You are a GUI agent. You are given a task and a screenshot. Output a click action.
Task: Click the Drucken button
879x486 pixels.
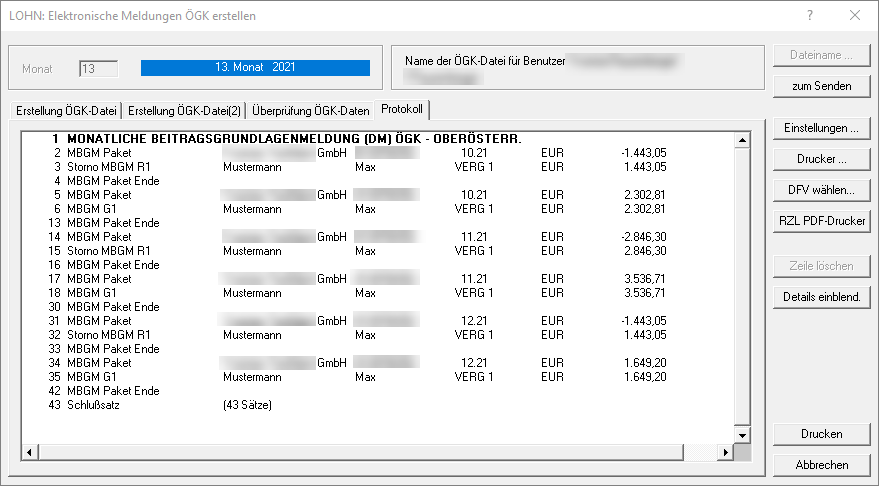(821, 434)
